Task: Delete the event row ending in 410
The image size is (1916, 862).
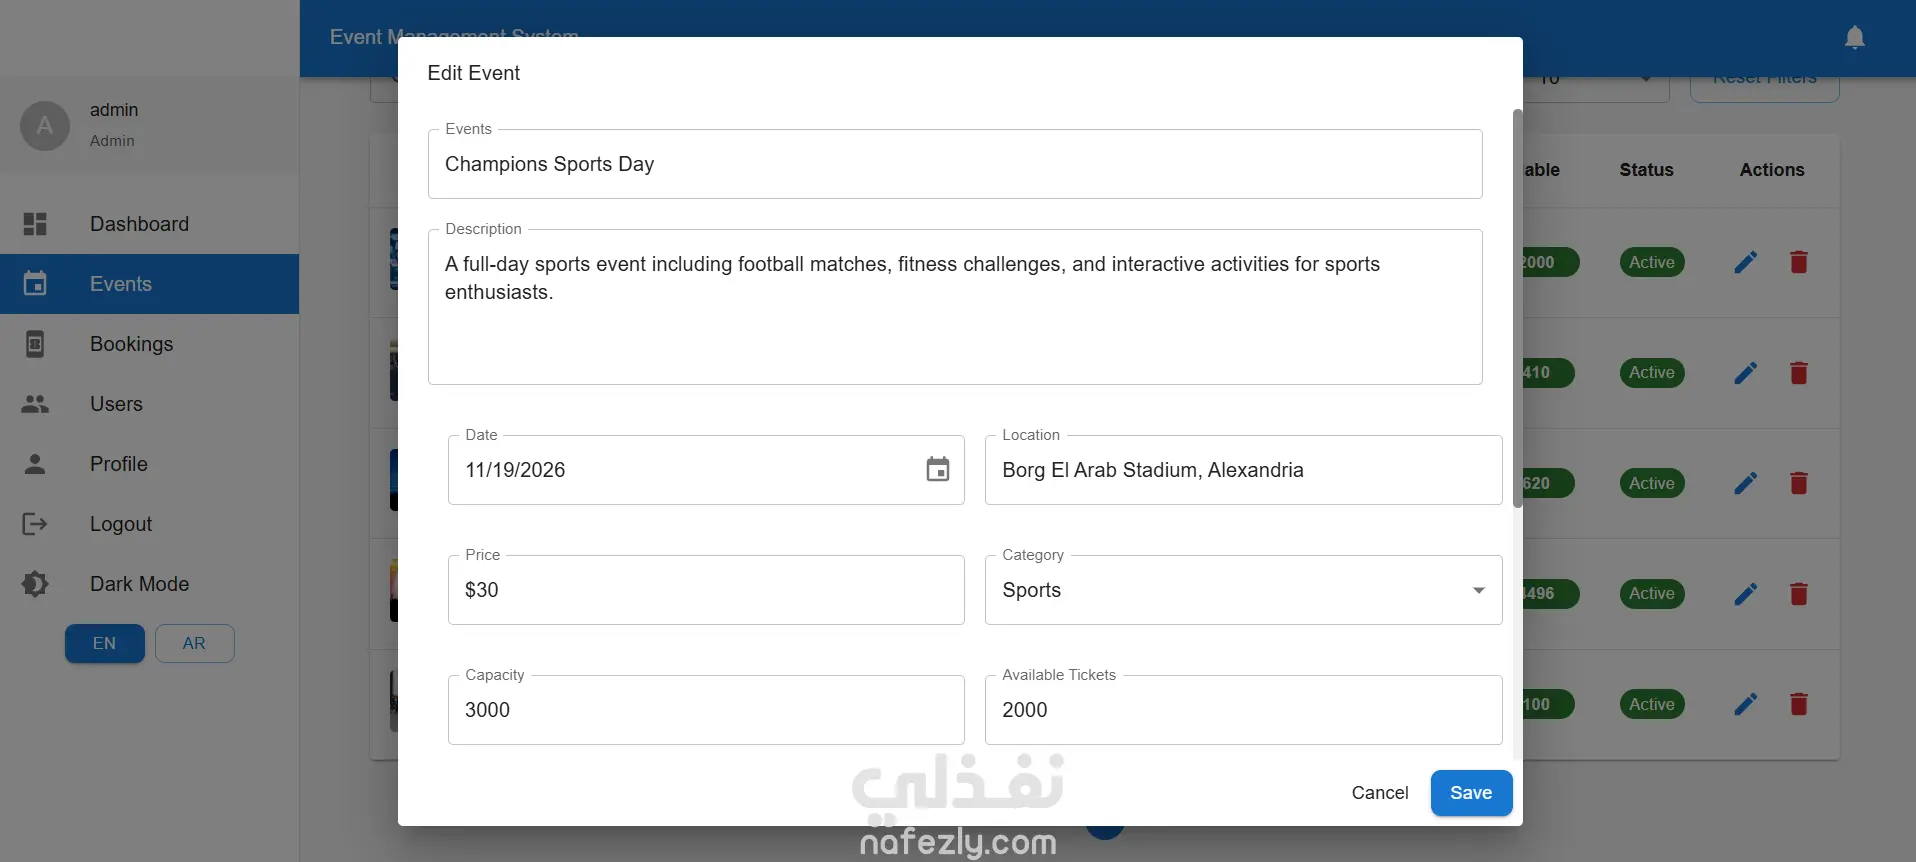Action: 1798,373
